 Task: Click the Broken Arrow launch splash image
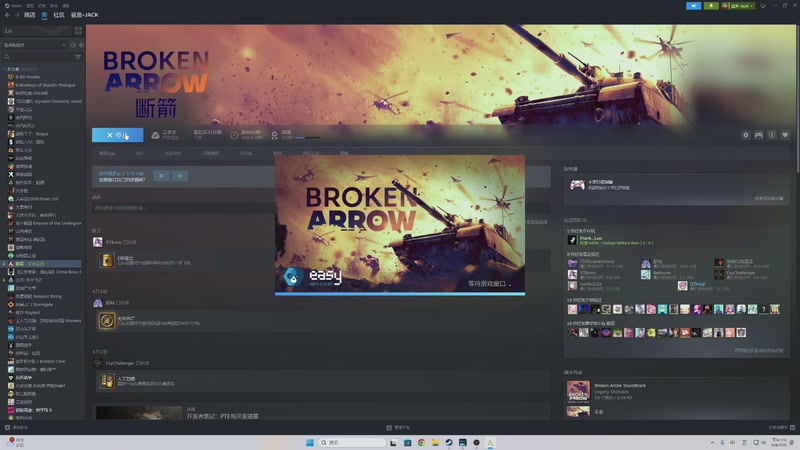coord(400,225)
